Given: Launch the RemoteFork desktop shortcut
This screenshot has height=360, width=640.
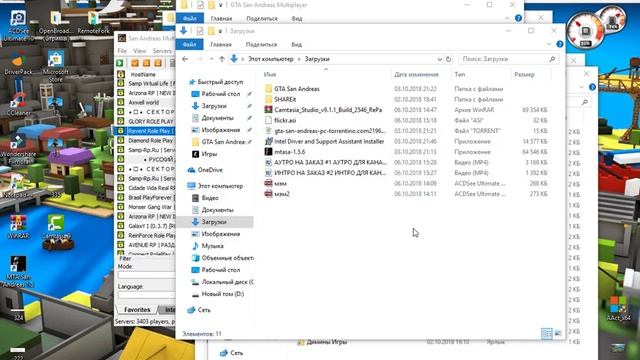Looking at the screenshot, I should [x=93, y=22].
